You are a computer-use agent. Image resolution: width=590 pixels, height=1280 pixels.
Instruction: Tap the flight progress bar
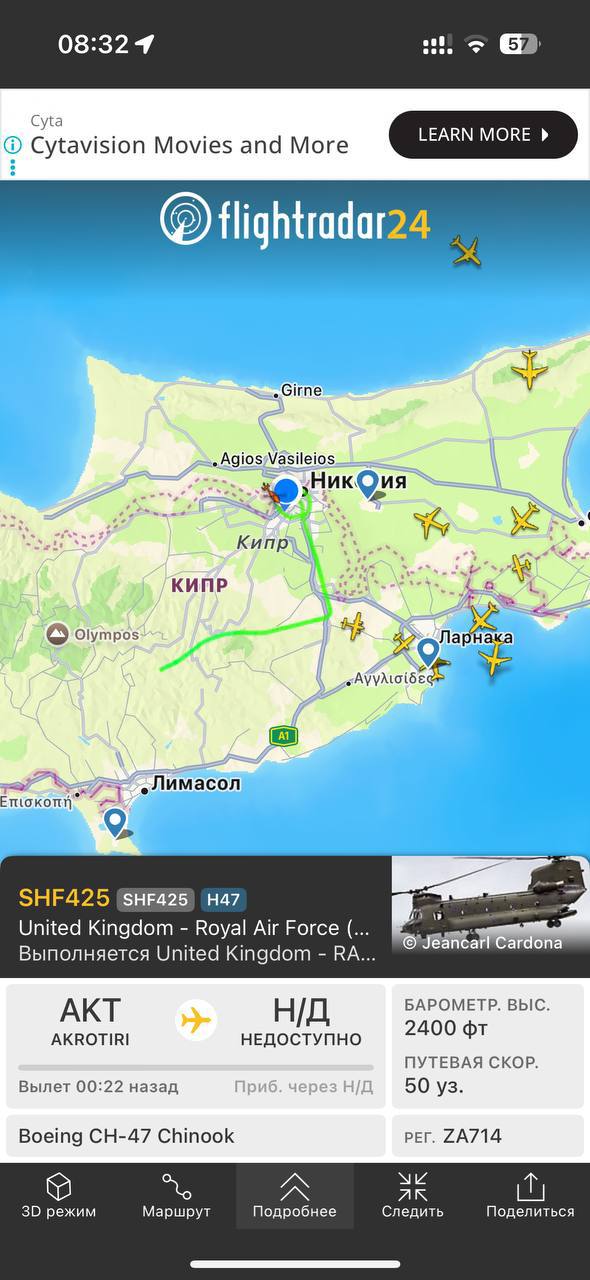pos(196,1068)
